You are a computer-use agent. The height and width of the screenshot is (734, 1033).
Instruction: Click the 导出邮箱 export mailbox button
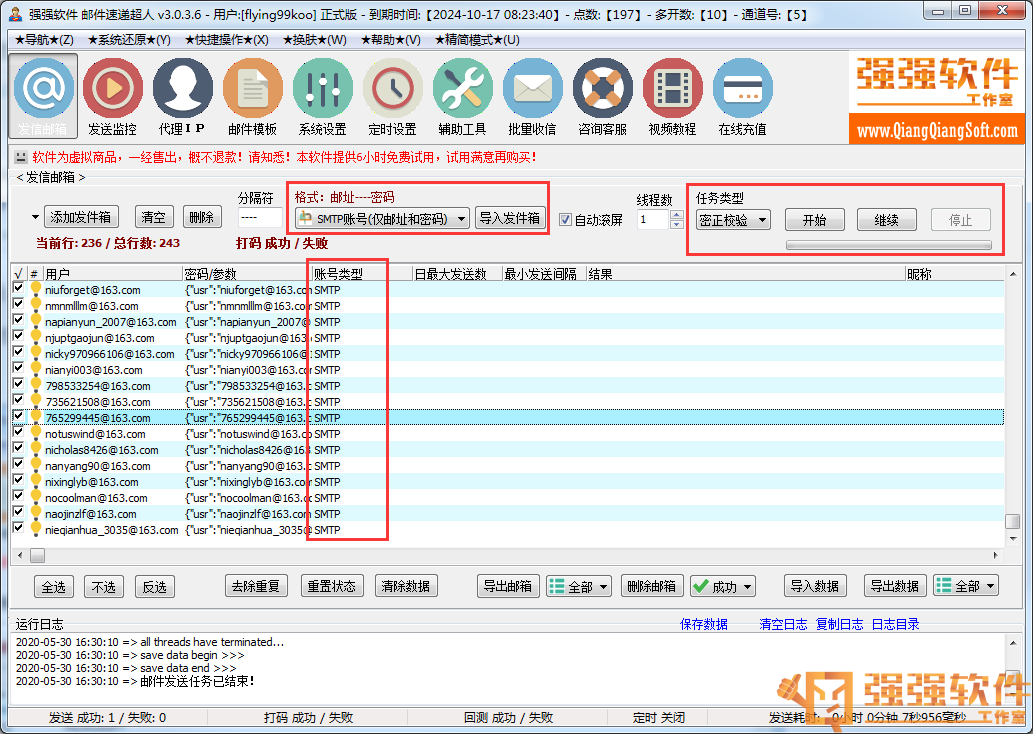coord(508,586)
